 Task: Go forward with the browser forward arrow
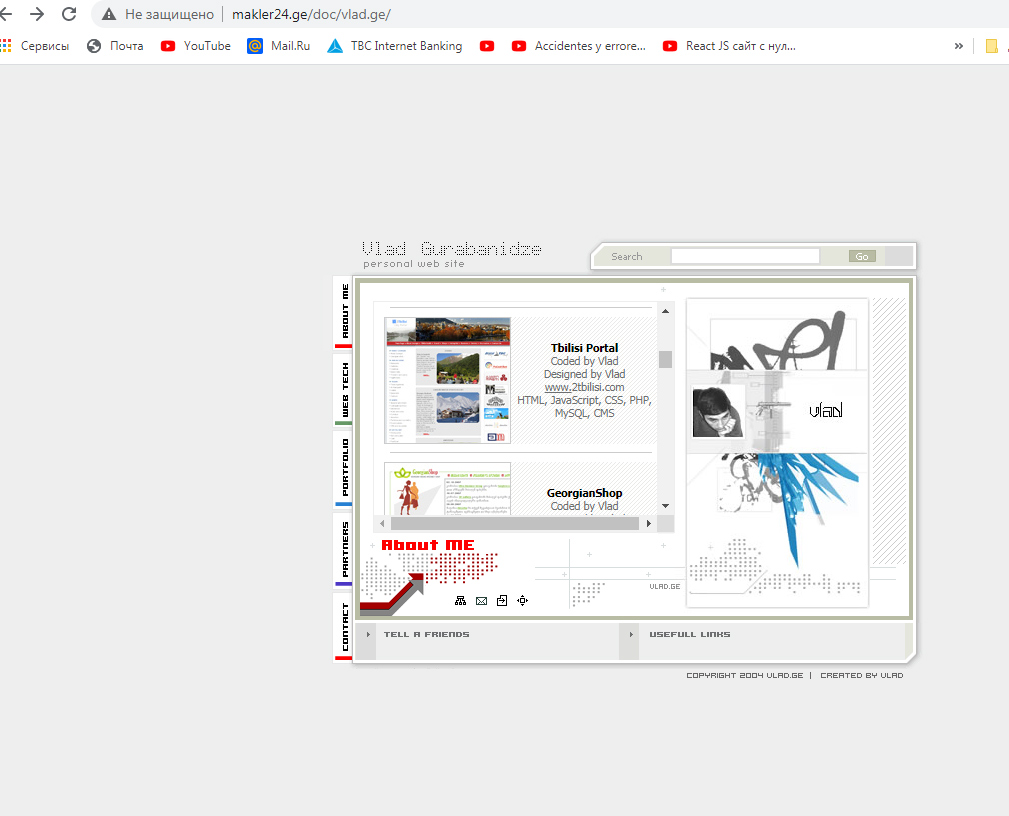37,14
